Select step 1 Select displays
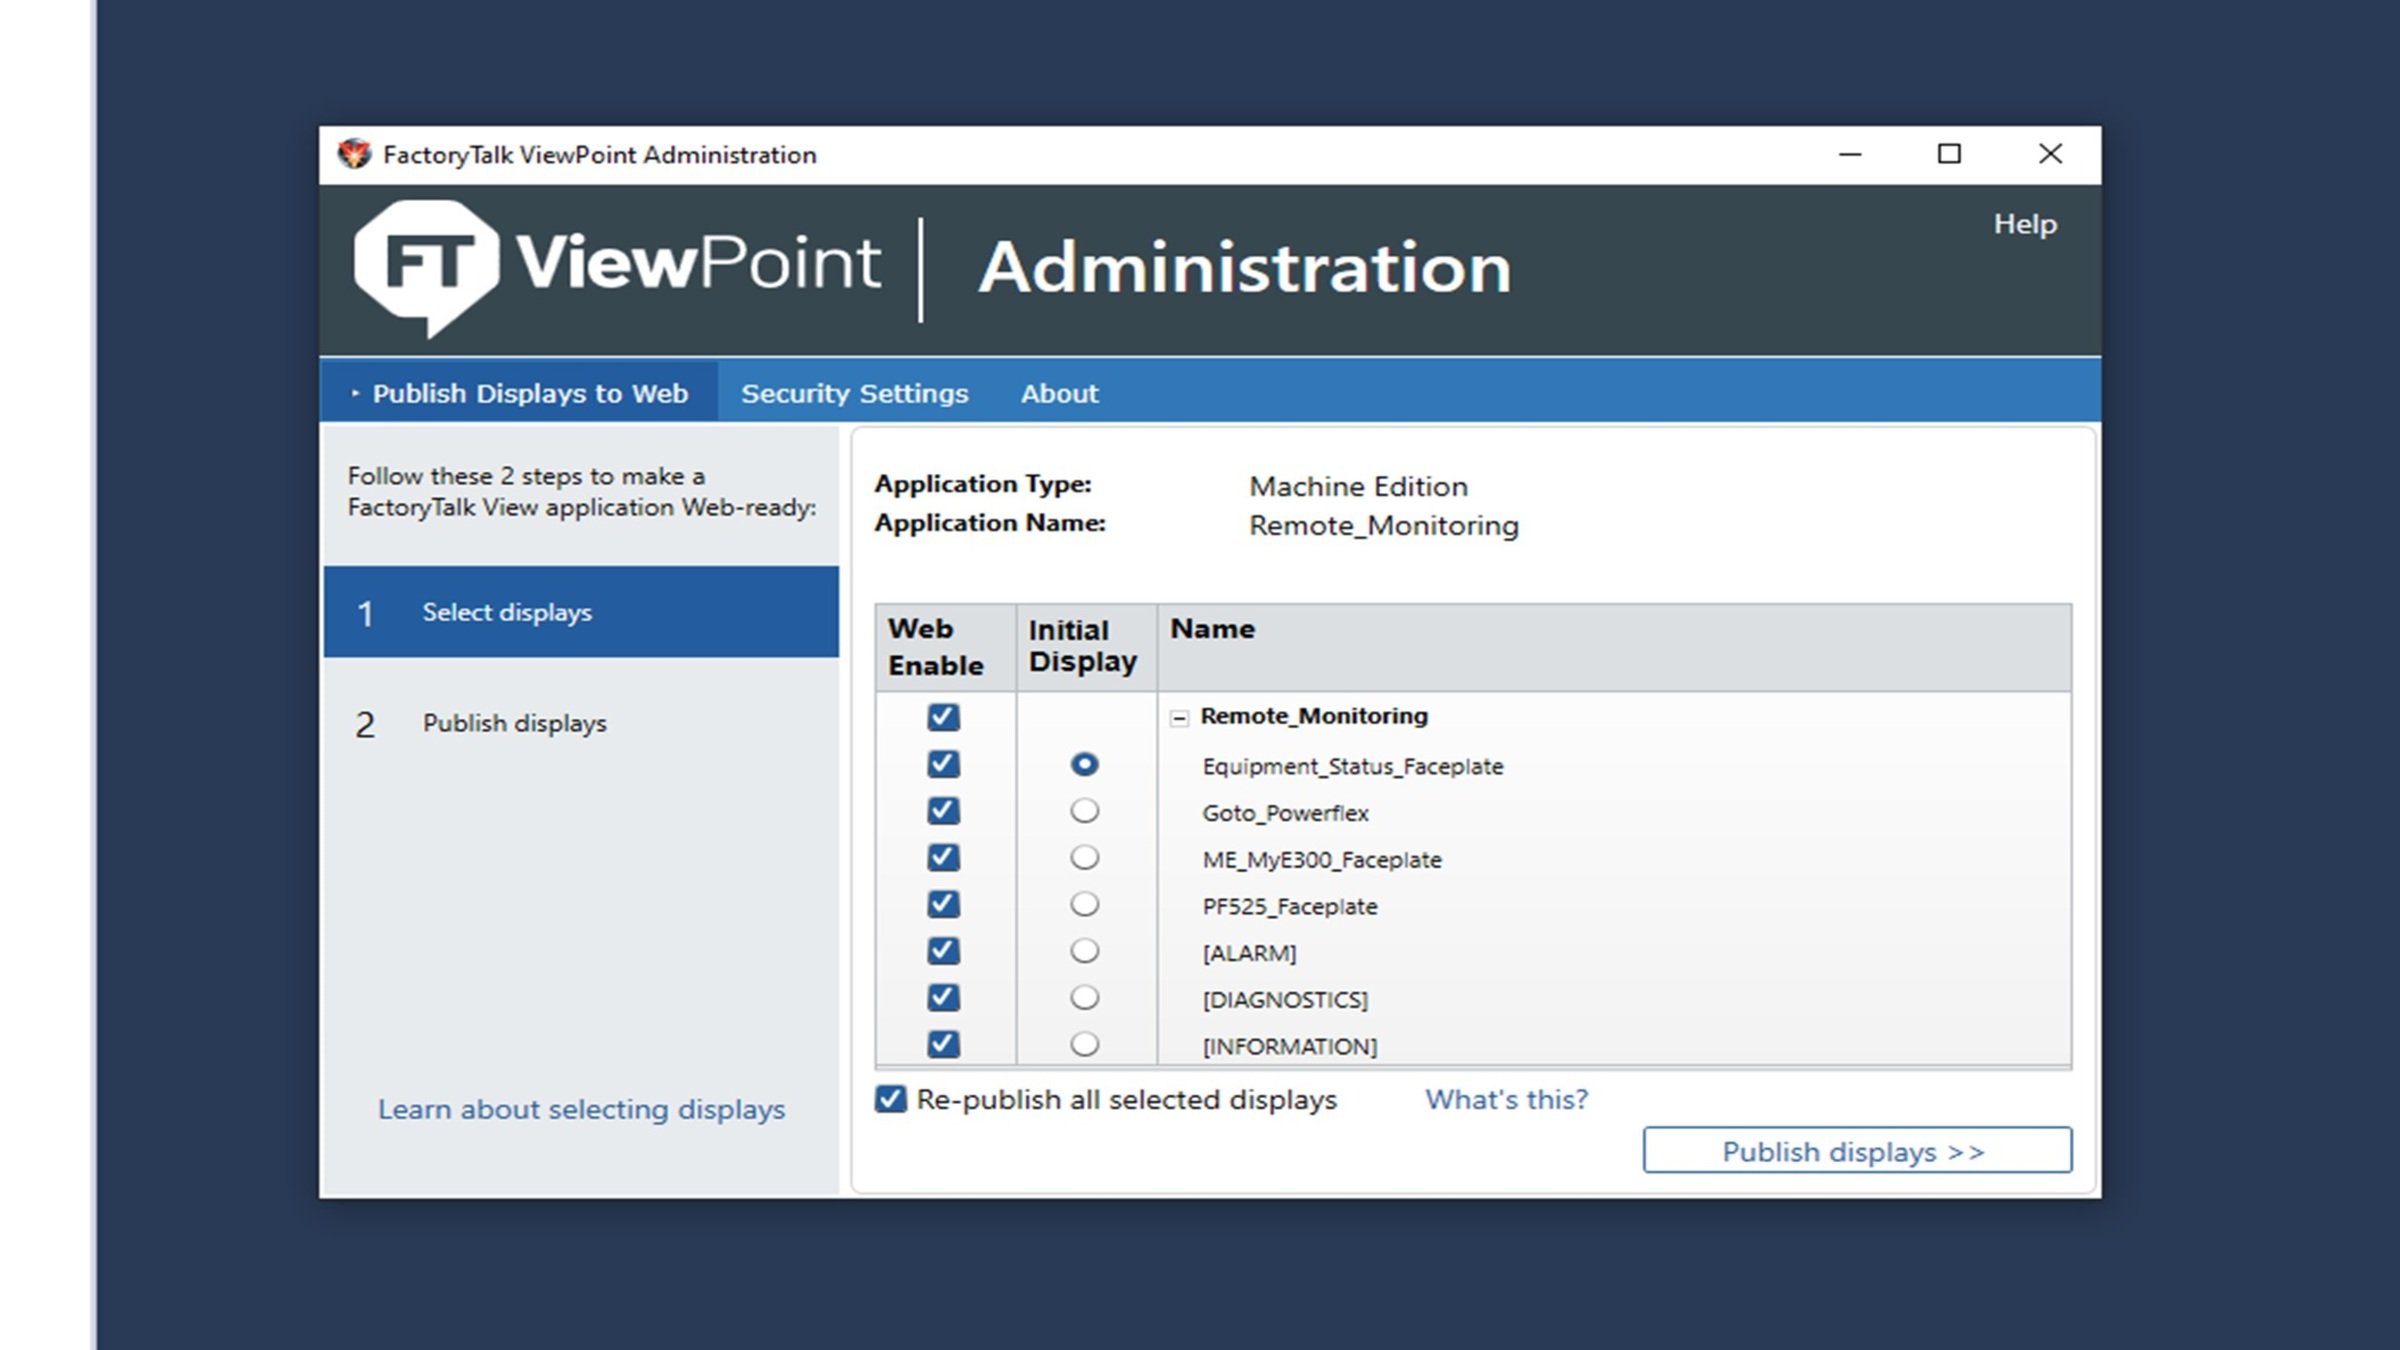 point(581,612)
